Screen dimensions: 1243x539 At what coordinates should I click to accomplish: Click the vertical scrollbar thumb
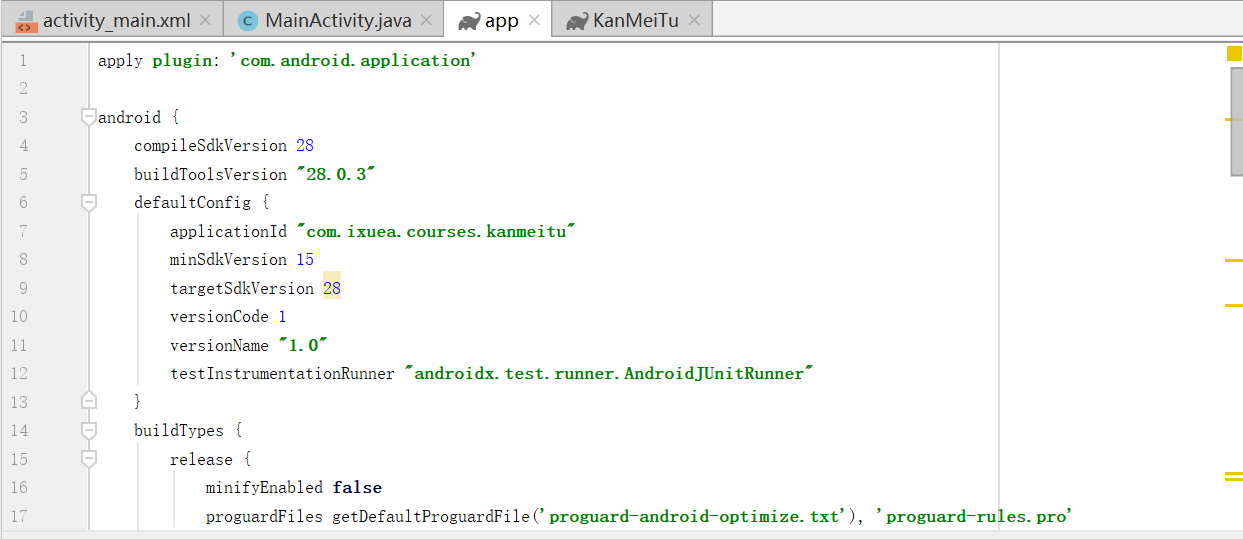(x=1236, y=122)
